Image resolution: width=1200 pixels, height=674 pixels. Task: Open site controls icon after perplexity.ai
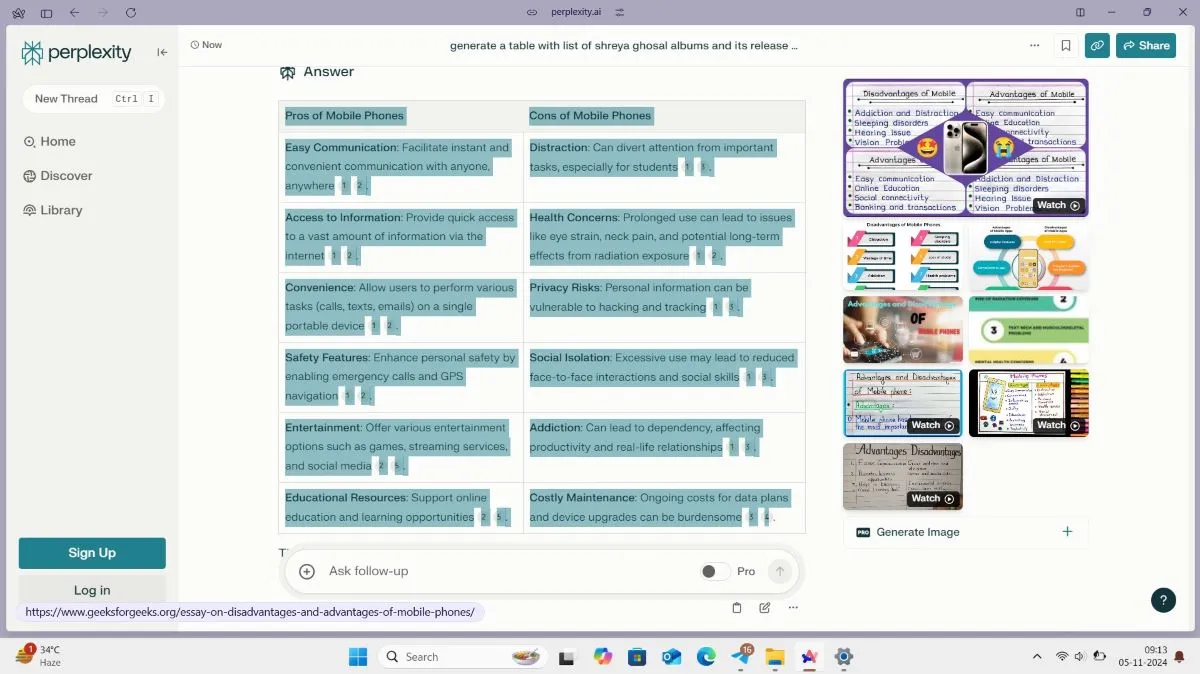pos(620,12)
